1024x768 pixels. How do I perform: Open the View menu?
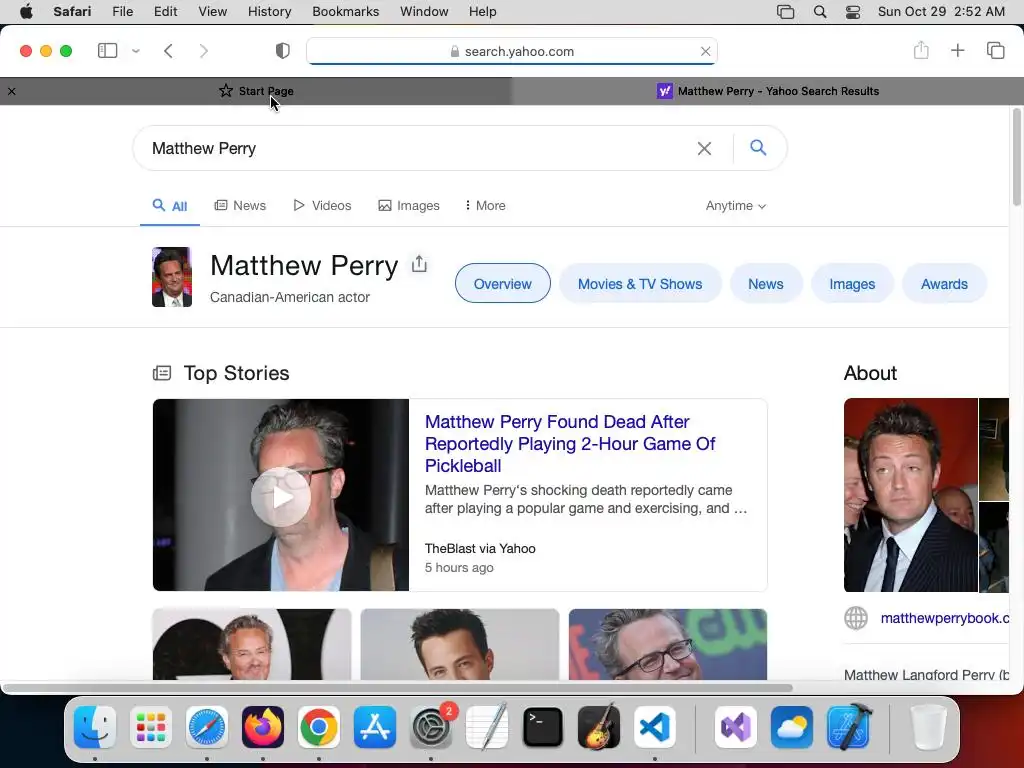(212, 12)
